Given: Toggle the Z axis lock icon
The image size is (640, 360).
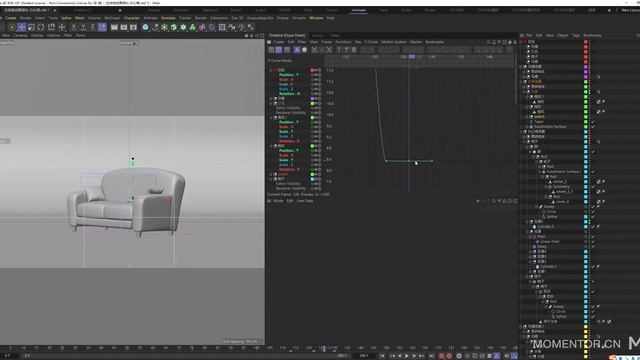Looking at the screenshot, I should tap(93, 27).
